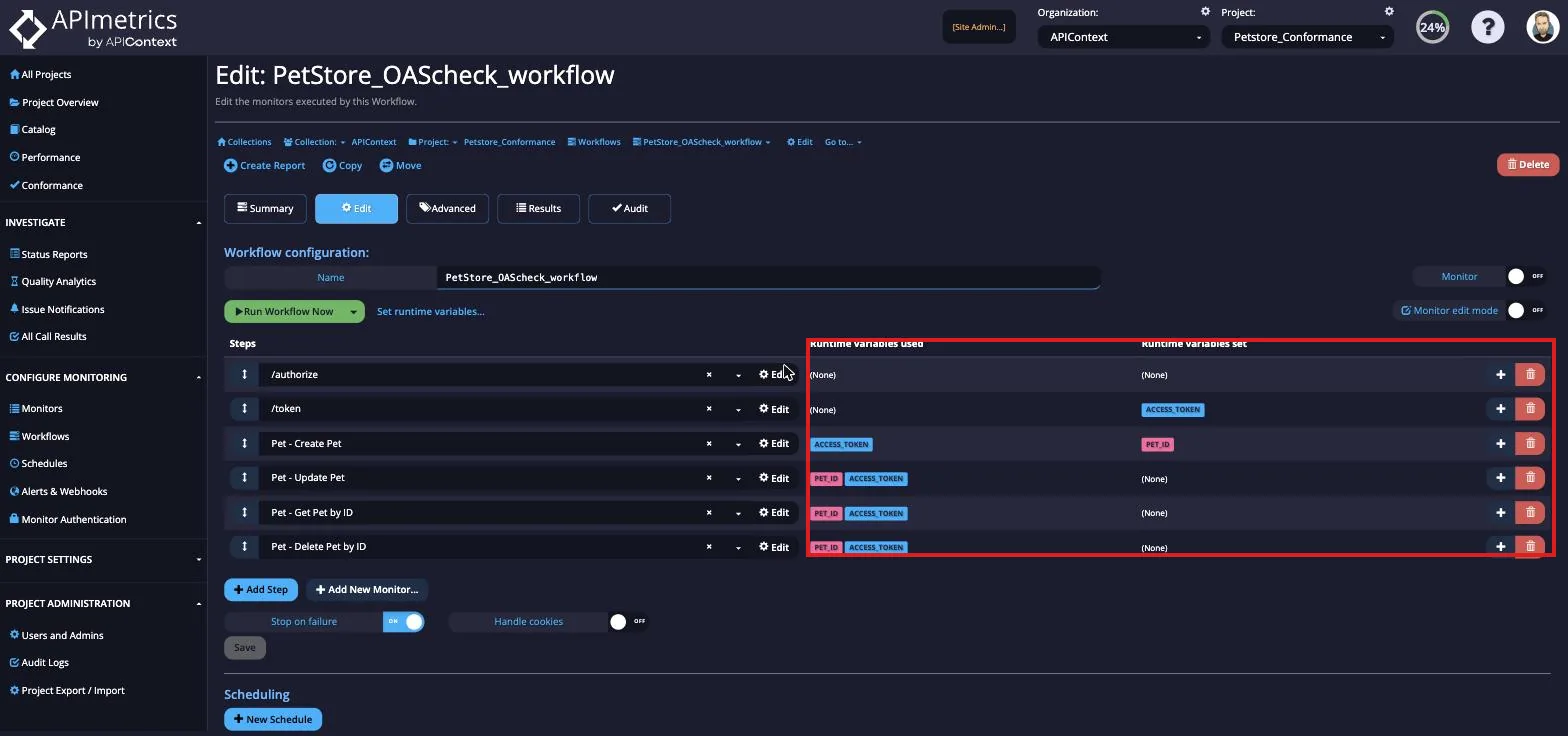Add a step after Pet - Get Pet by ID
This screenshot has width=1568, height=736.
pyautogui.click(x=1500, y=512)
